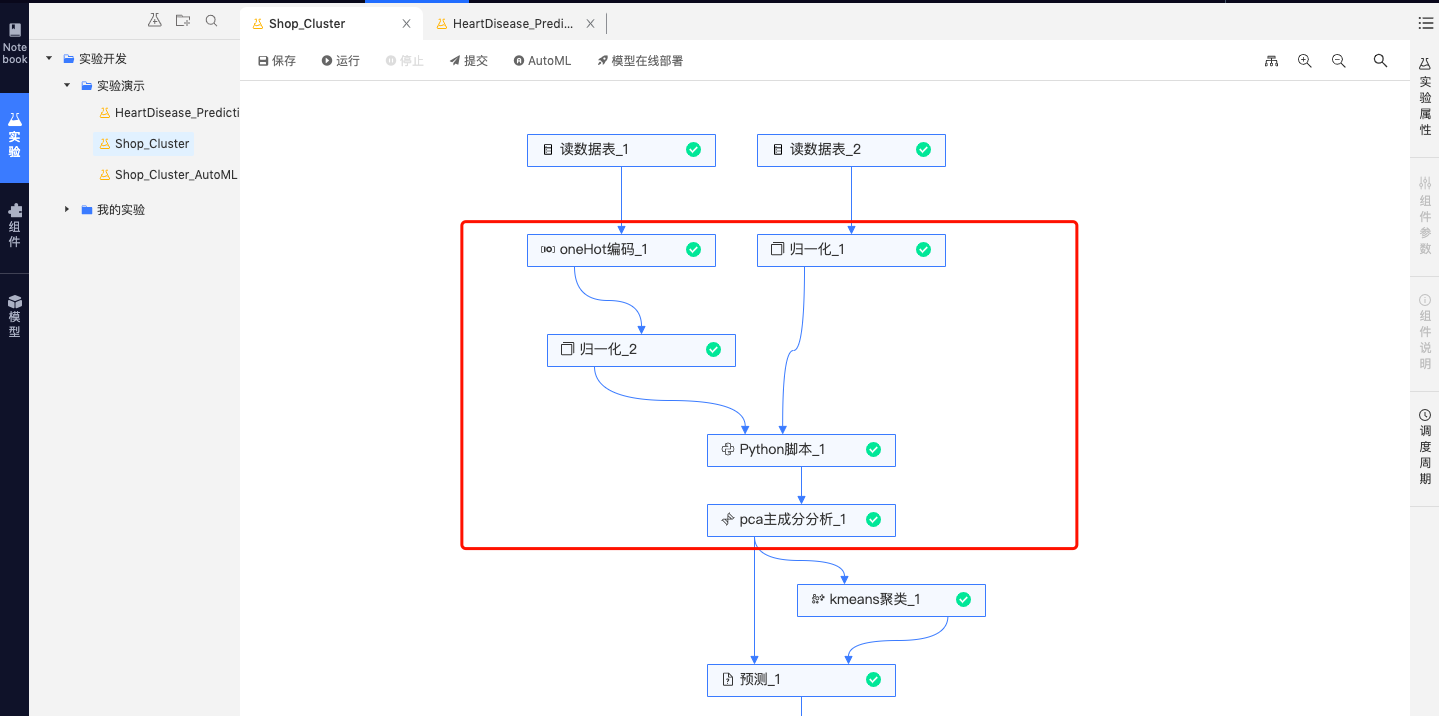The height and width of the screenshot is (716, 1439).
Task: Click the new folder icon
Action: tap(182, 20)
